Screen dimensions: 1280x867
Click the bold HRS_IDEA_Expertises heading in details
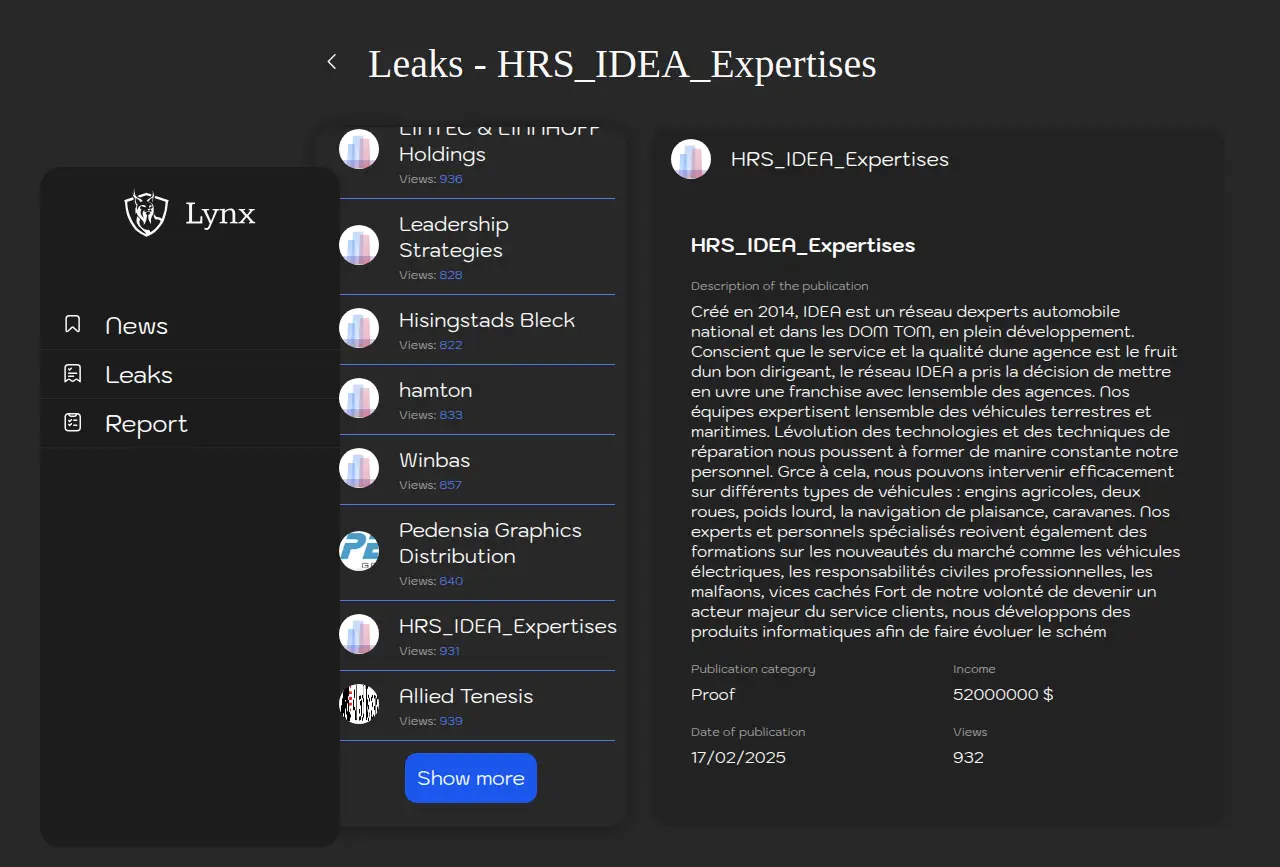coord(802,245)
